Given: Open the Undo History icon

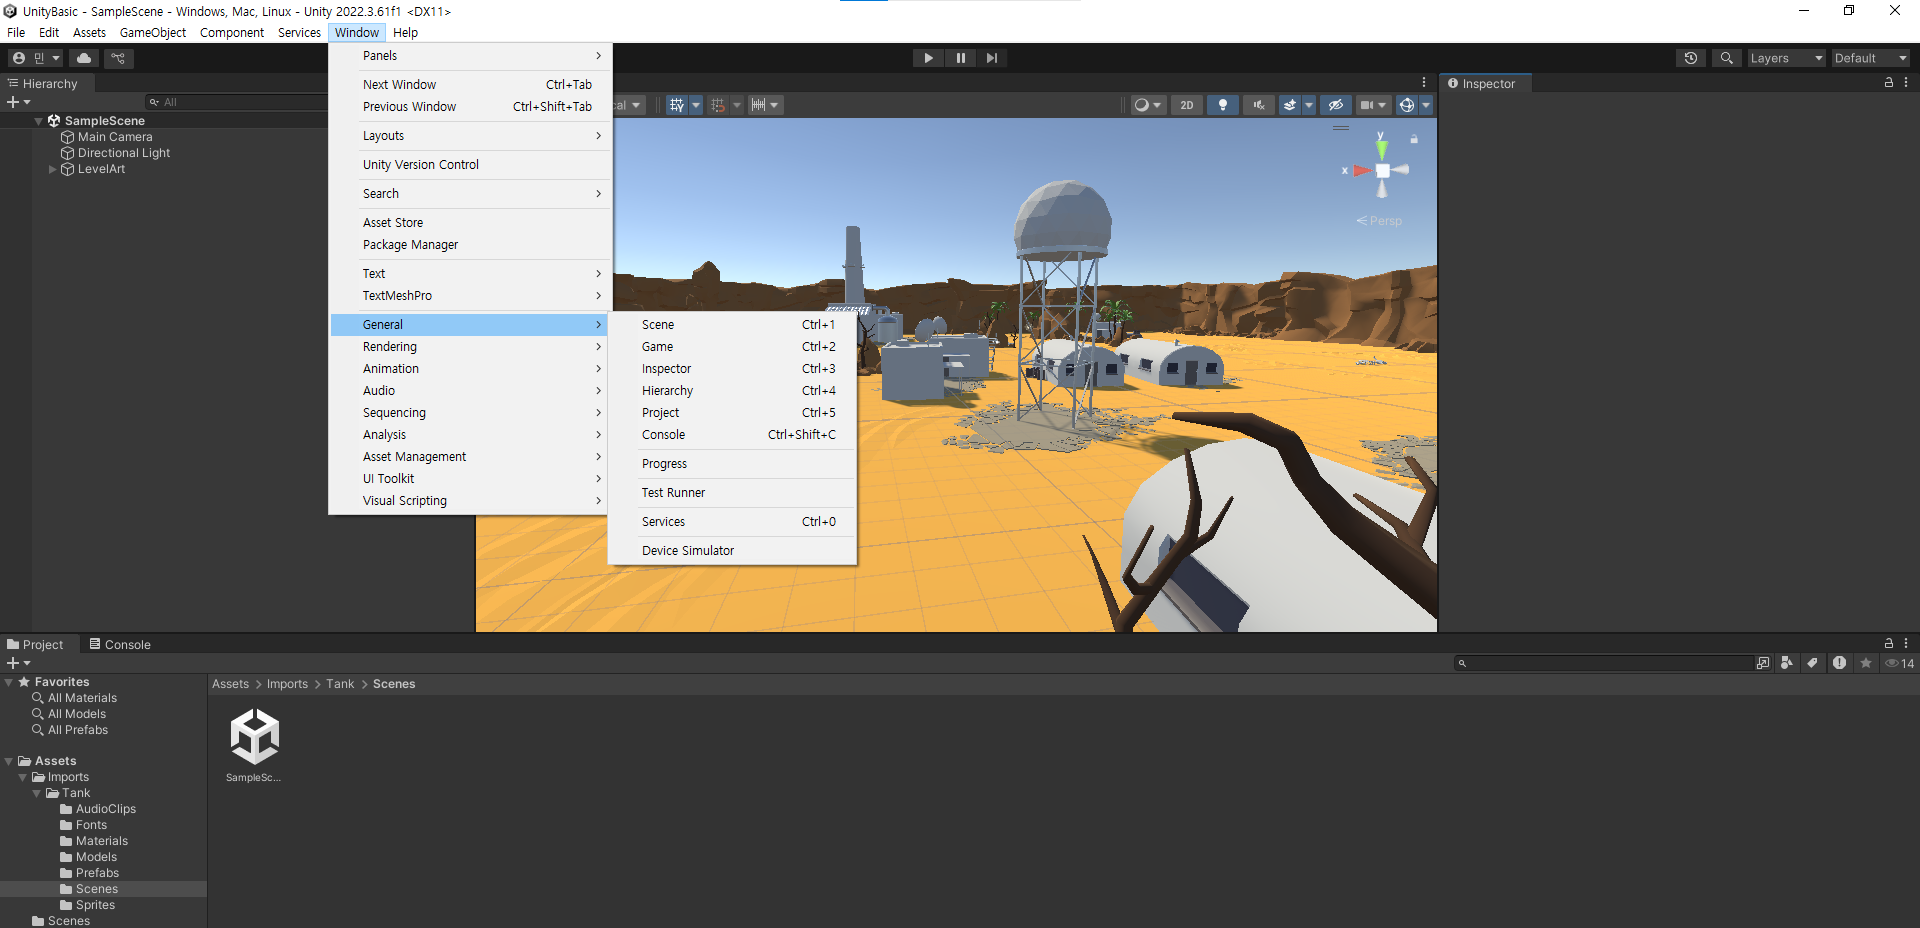Looking at the screenshot, I should [x=1691, y=58].
